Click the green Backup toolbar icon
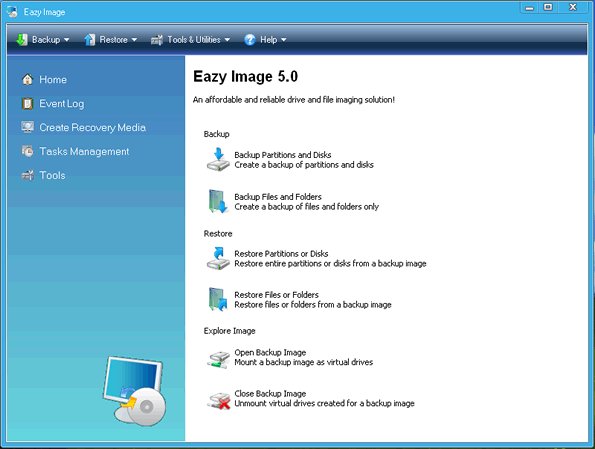 pos(22,39)
